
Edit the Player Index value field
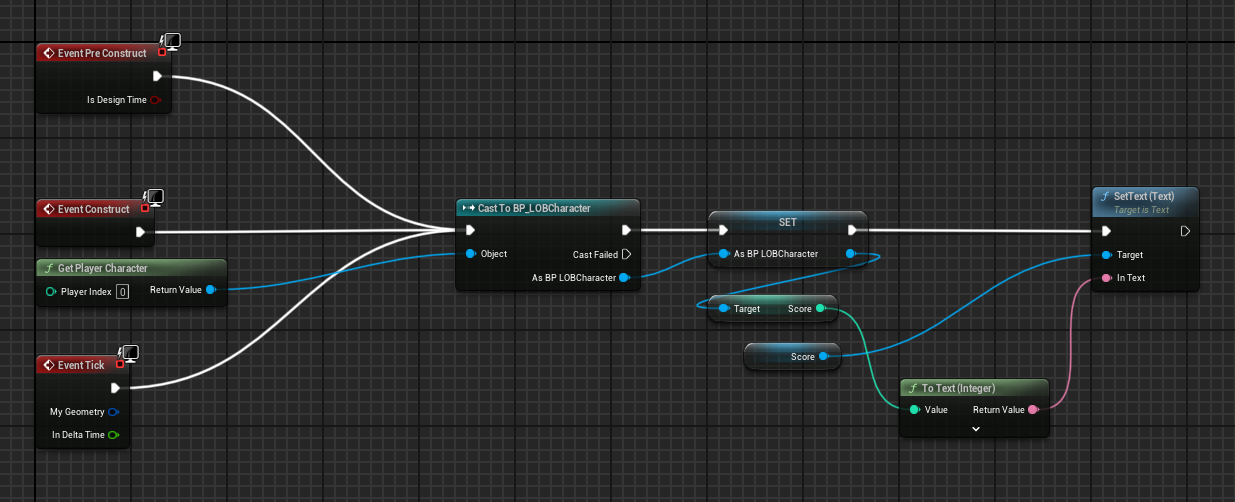[x=122, y=292]
